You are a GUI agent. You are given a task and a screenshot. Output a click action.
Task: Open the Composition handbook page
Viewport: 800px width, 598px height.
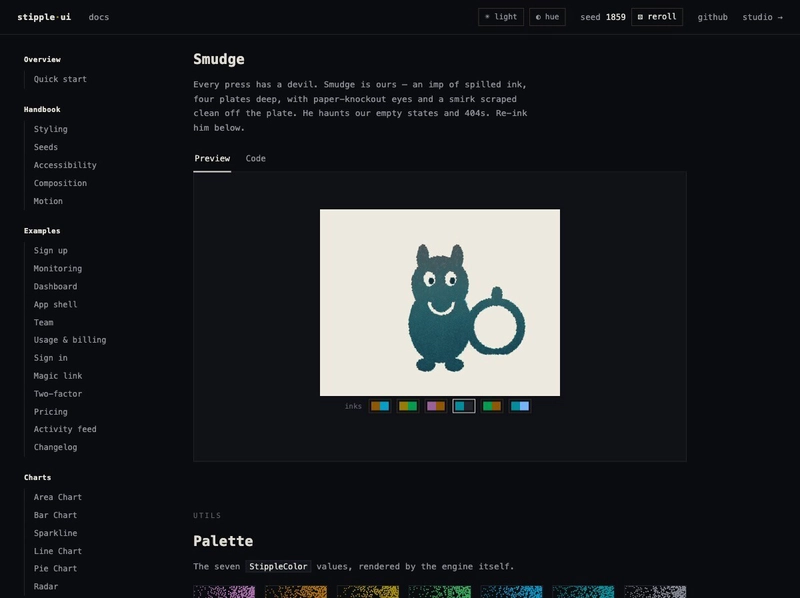pos(60,183)
